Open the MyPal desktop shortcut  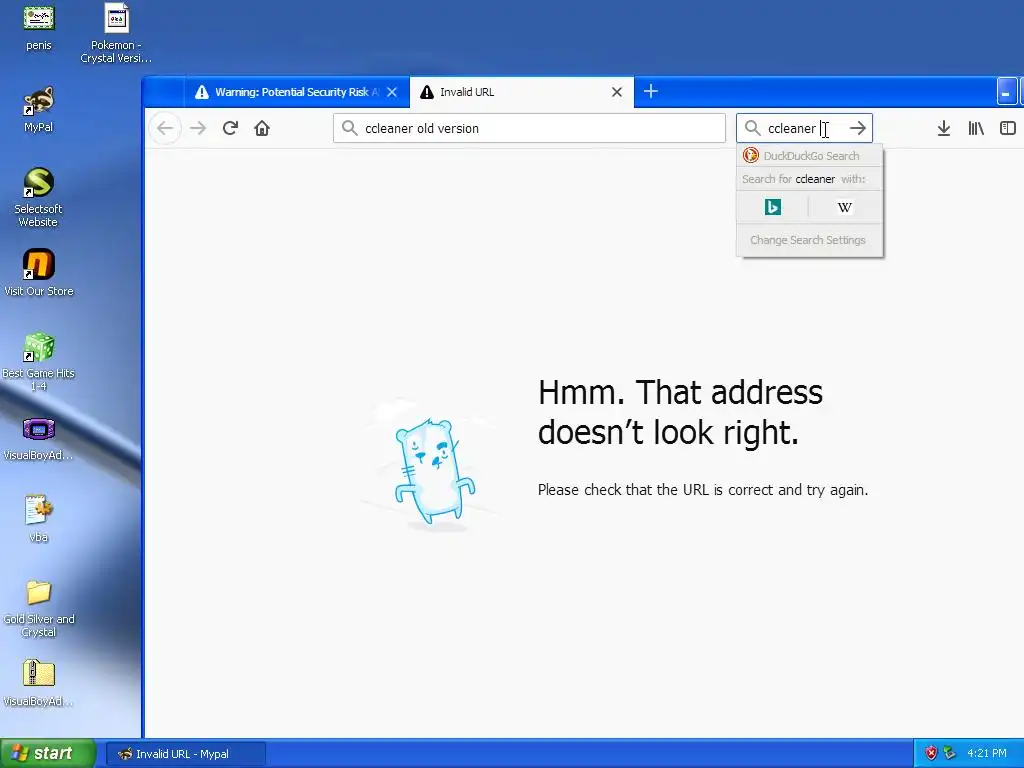click(39, 109)
